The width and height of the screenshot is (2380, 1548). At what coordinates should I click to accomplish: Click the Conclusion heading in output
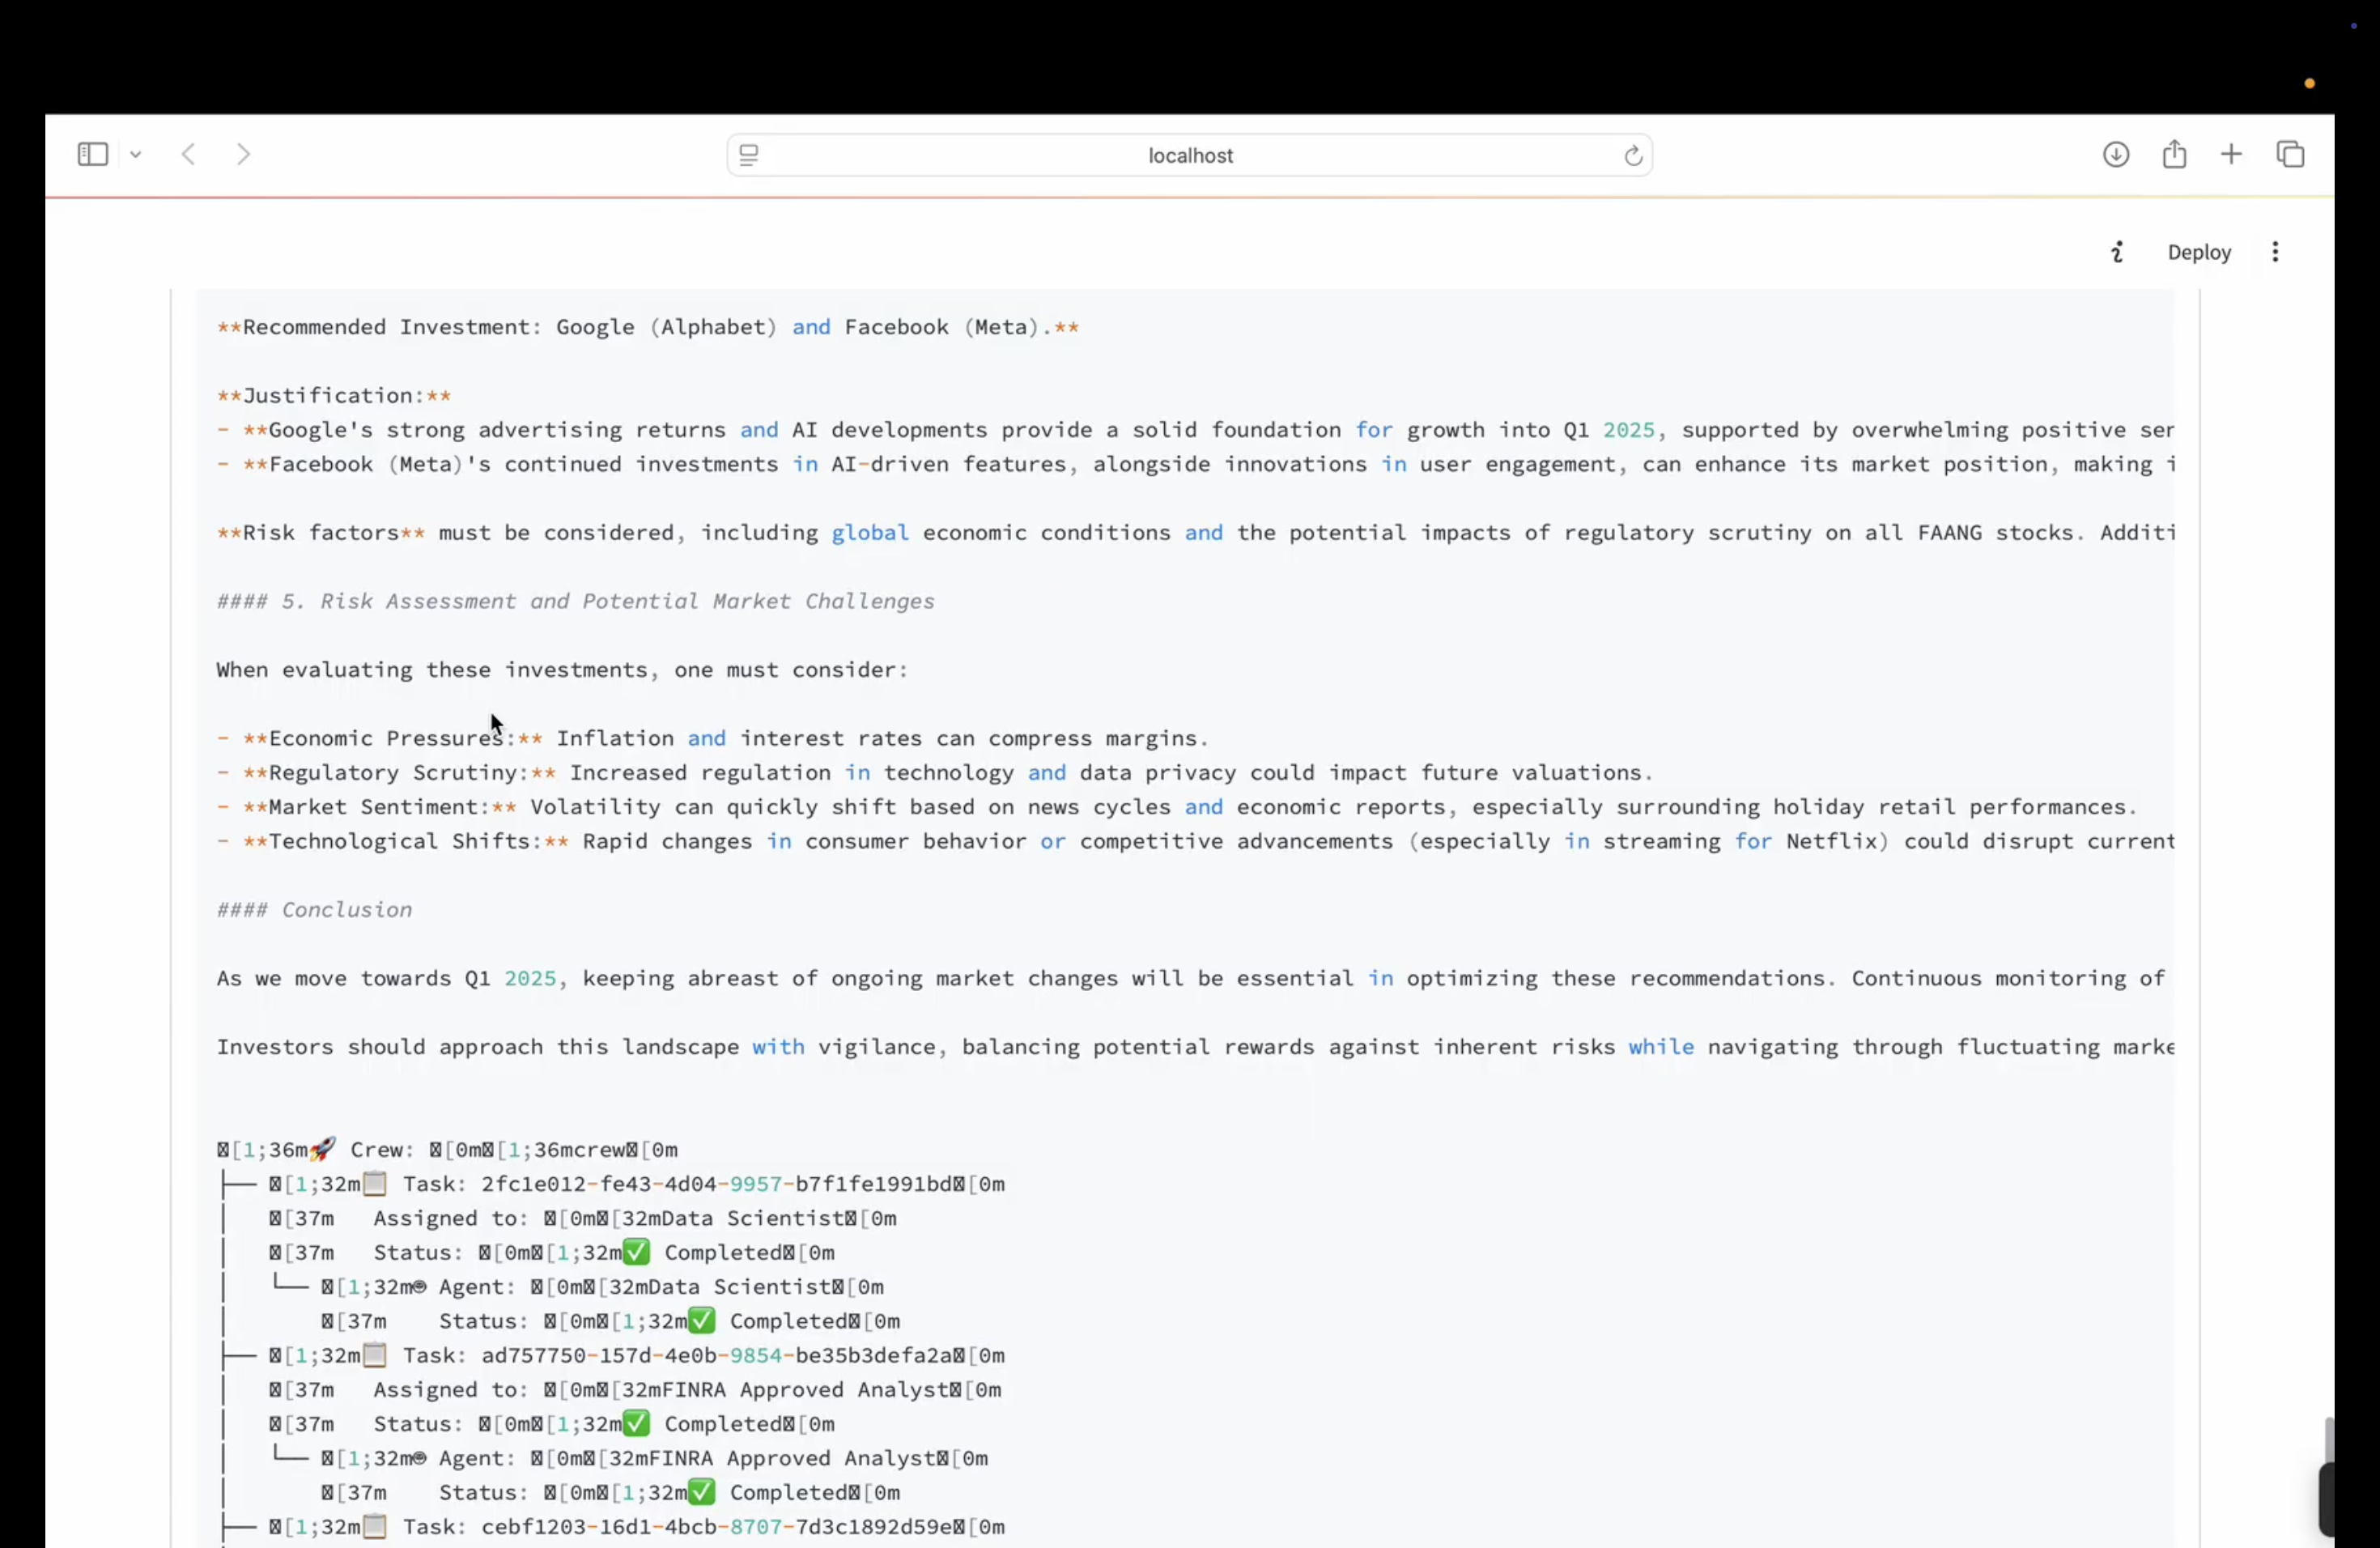(346, 910)
